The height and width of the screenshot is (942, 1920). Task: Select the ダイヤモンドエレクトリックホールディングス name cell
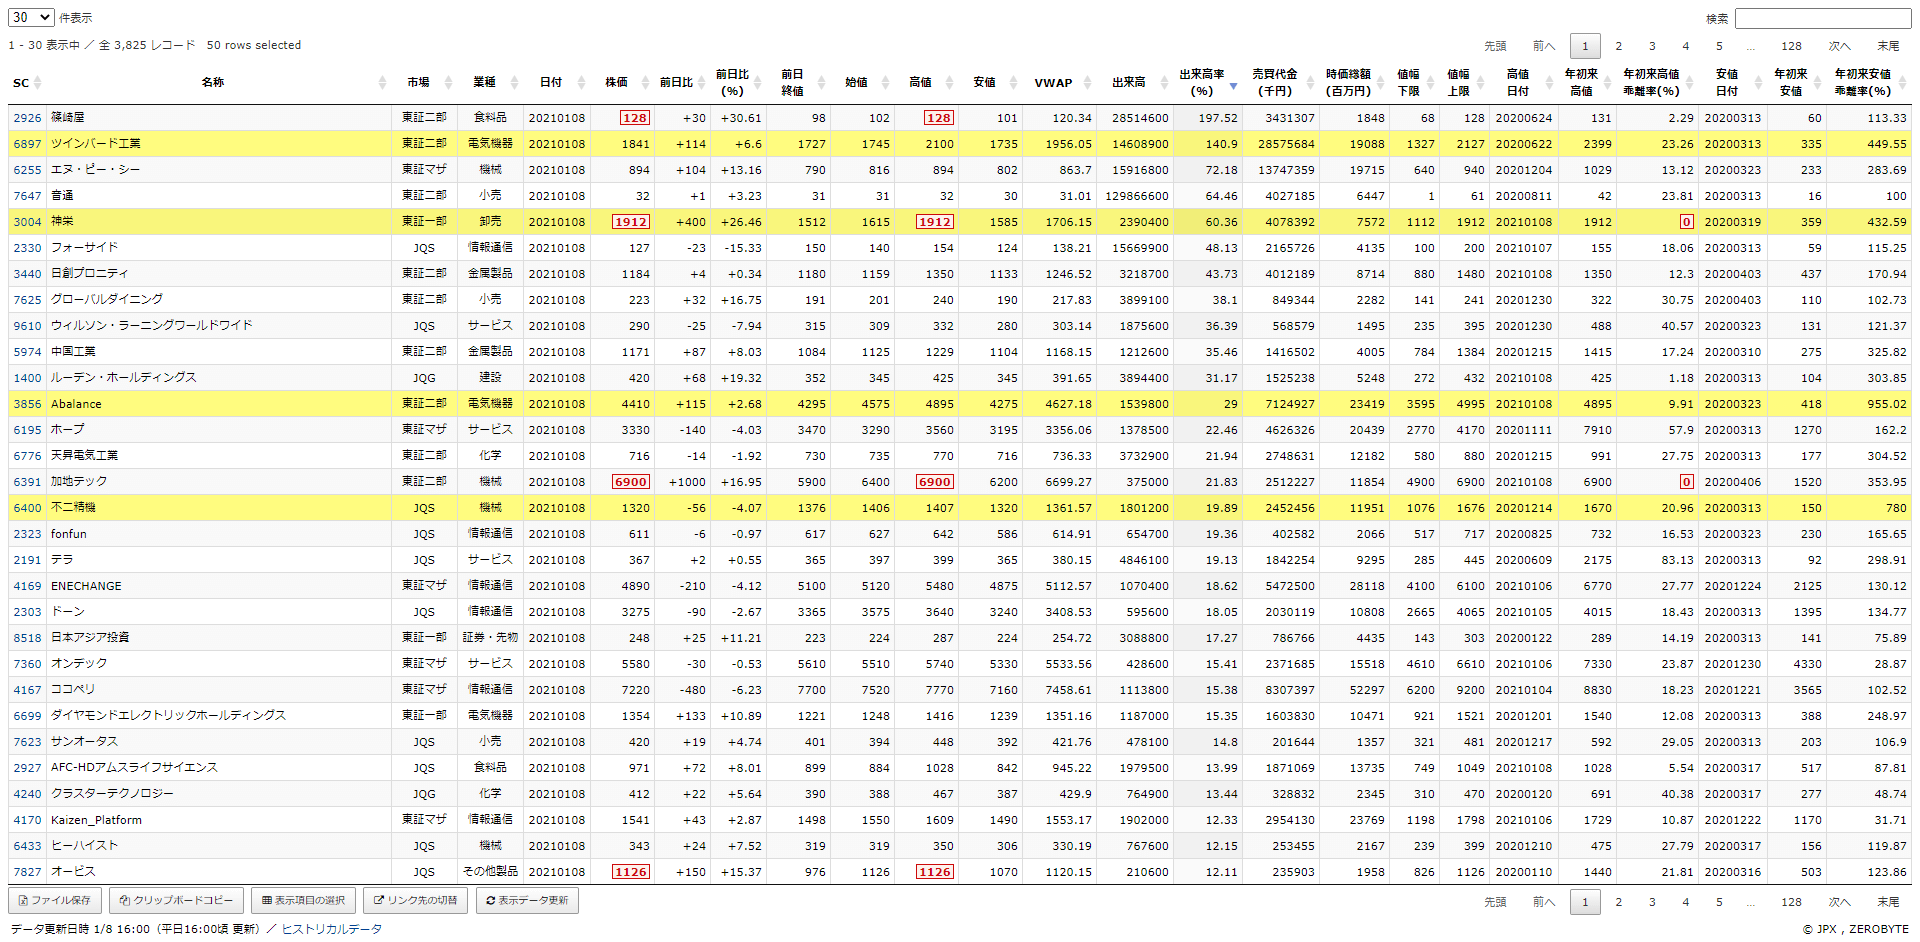click(219, 716)
